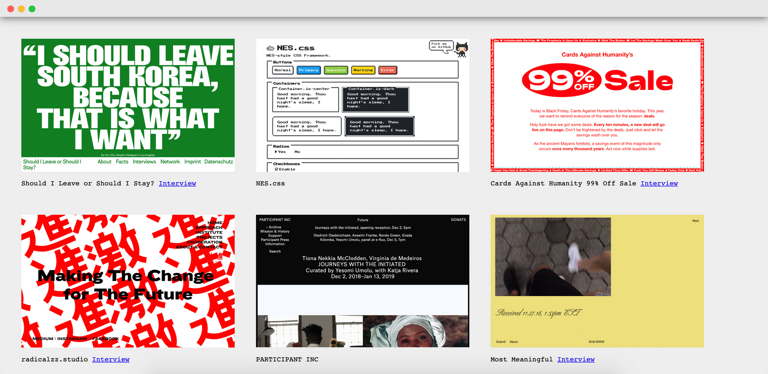Click "Interviews" in the green preview's nav
Viewport: 768px width, 374px height.
tap(144, 162)
